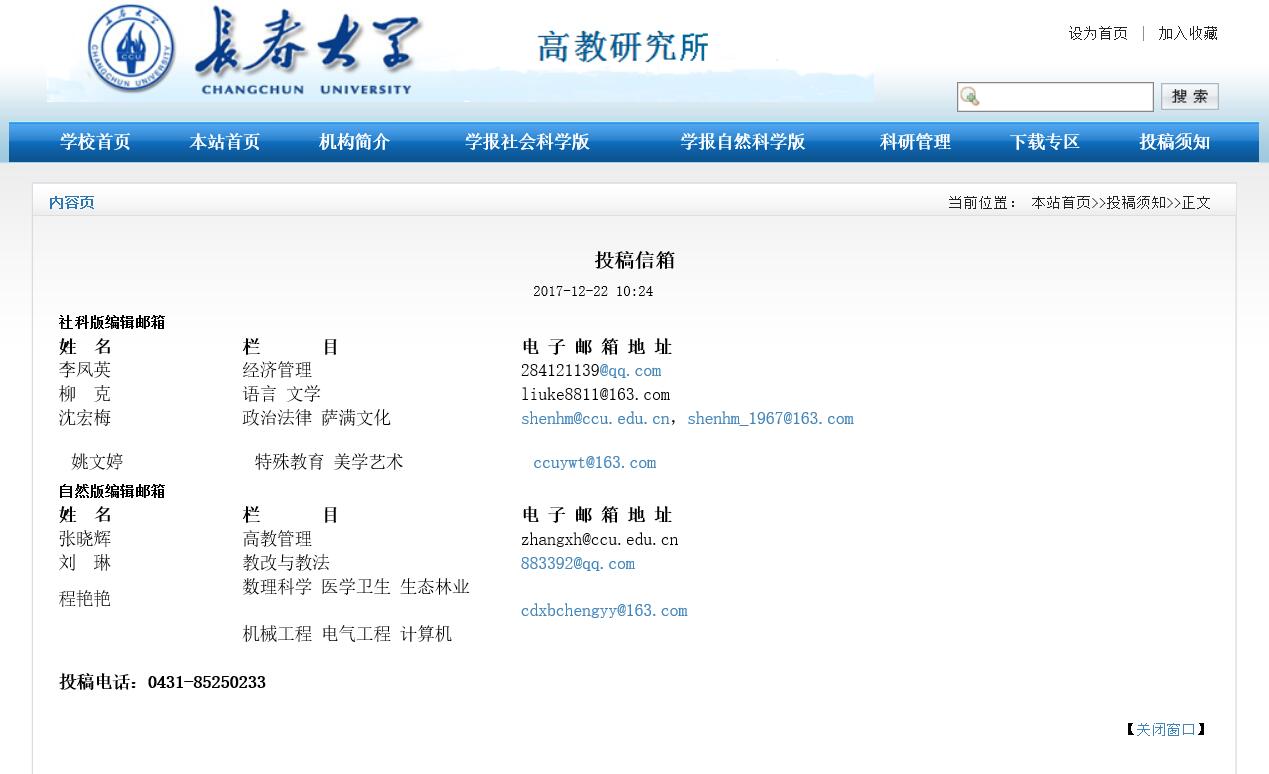The height and width of the screenshot is (774, 1269).
Task: Click the 投稿须知 breadcrumb link
Action: click(x=1136, y=203)
